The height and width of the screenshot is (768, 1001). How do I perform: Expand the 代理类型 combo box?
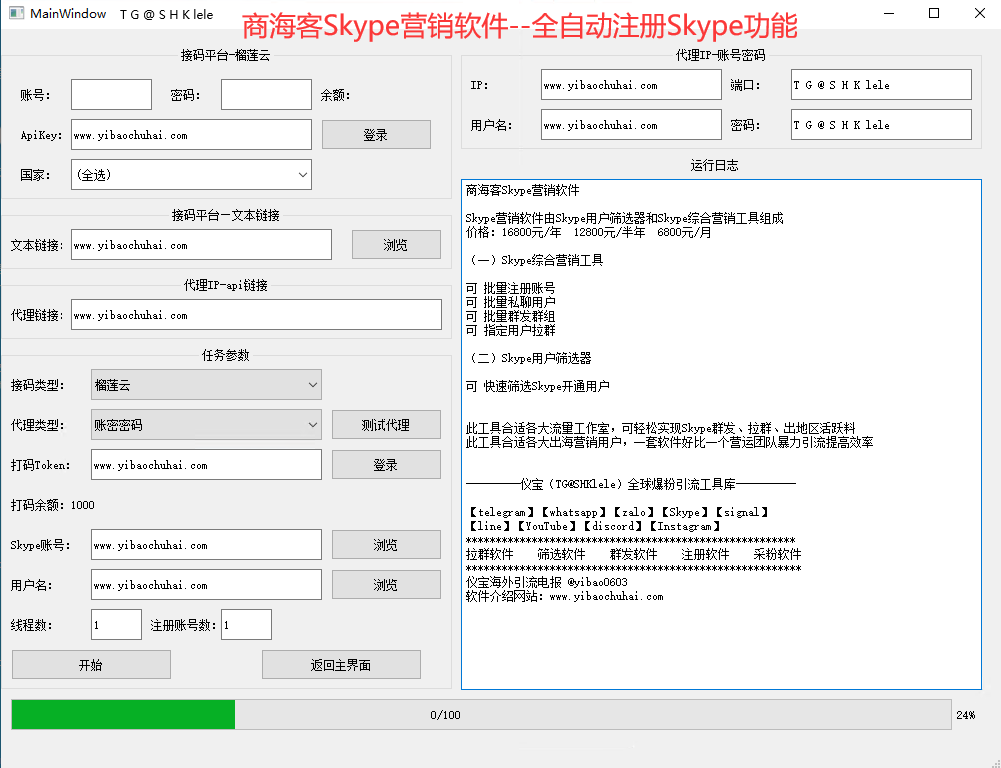pyautogui.click(x=206, y=425)
